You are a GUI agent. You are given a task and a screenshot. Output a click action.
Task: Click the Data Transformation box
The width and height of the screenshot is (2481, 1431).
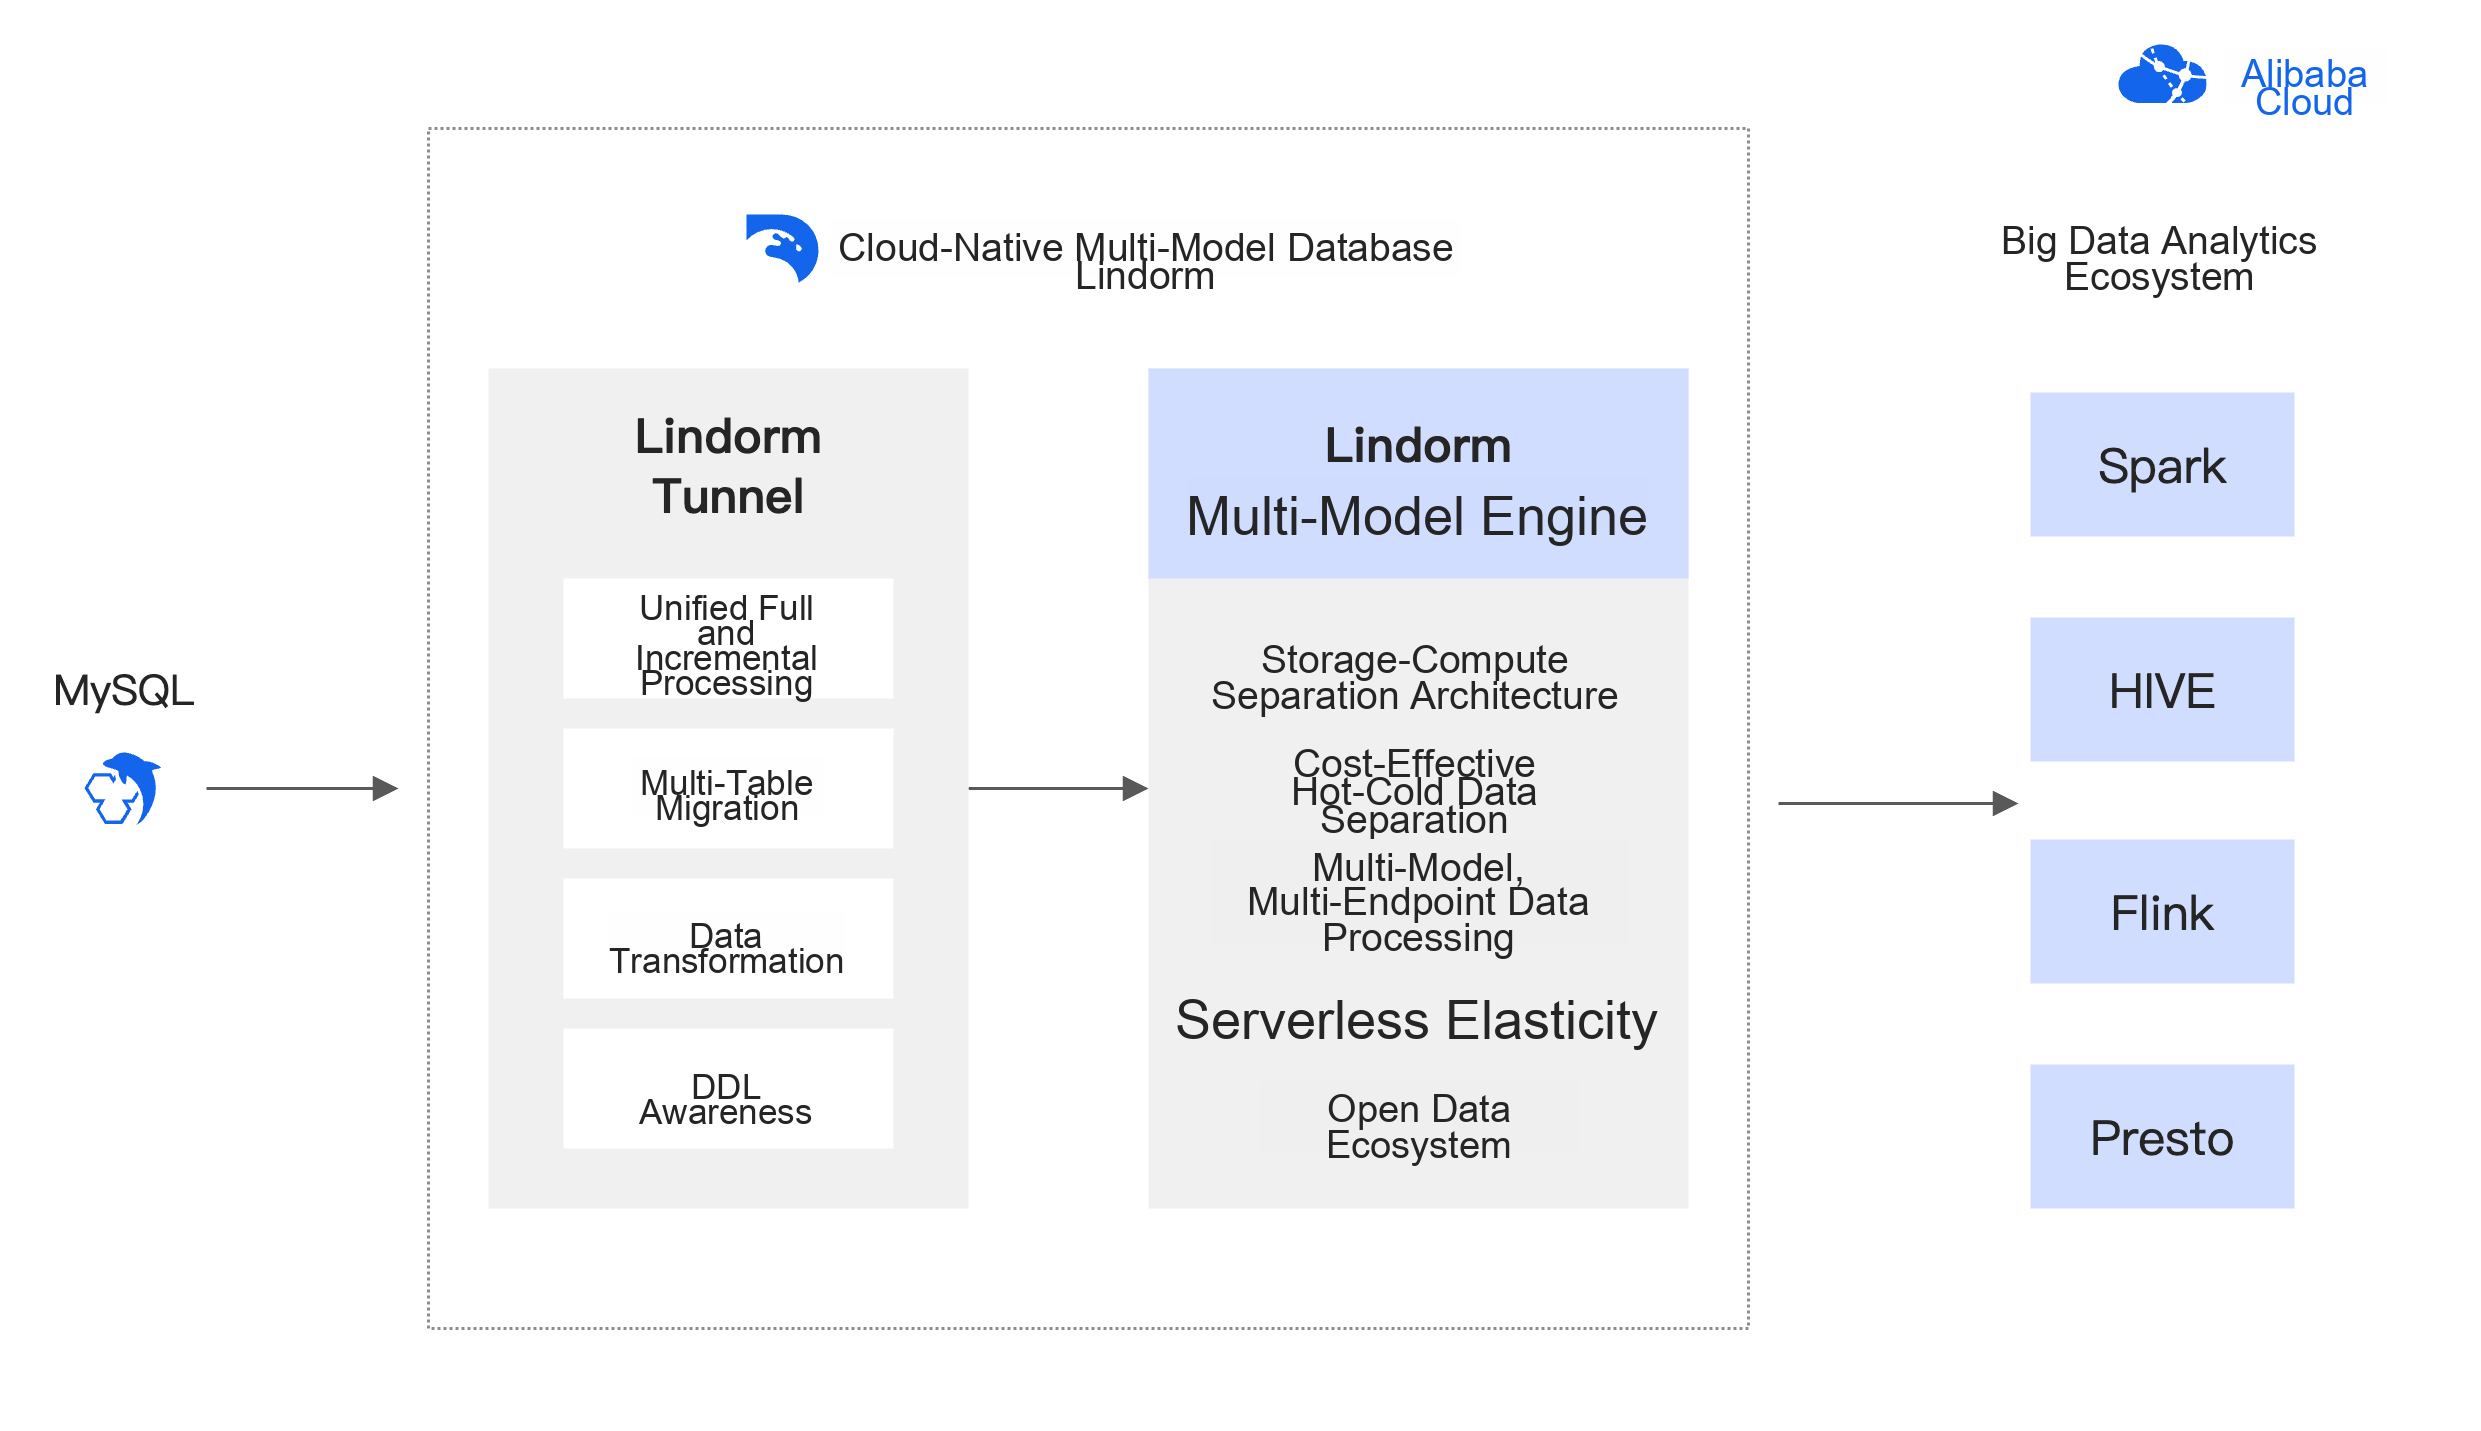click(x=728, y=939)
